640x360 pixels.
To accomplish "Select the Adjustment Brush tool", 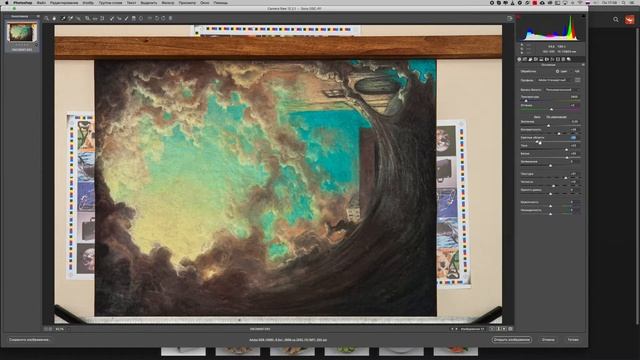I will [x=126, y=18].
